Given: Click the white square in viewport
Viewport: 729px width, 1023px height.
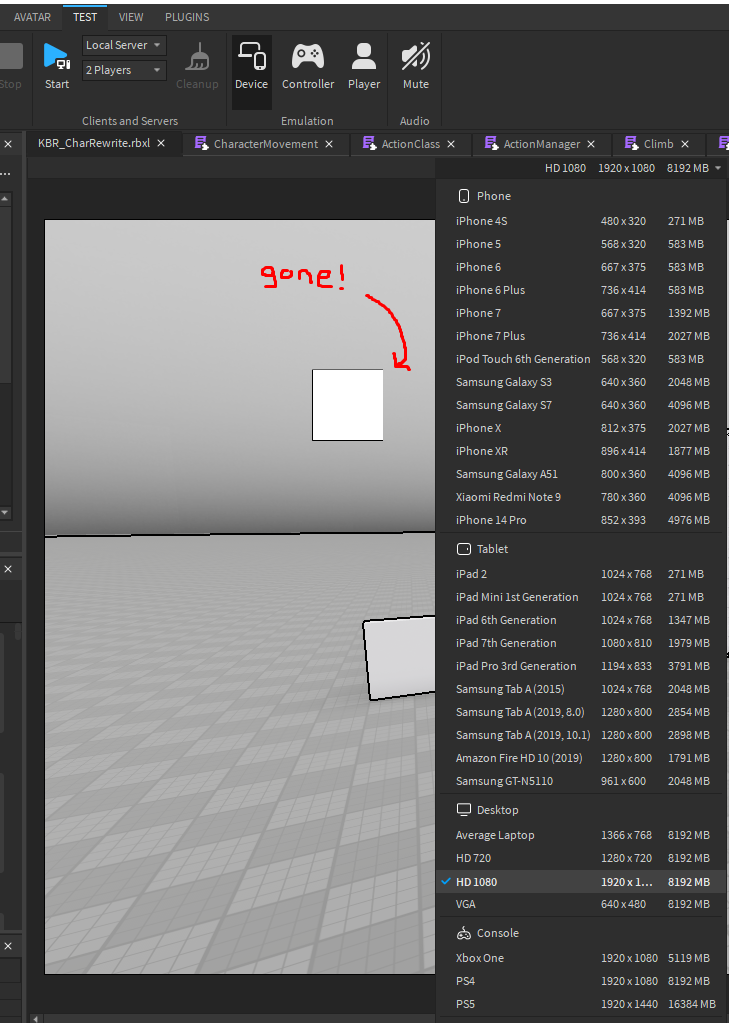Looking at the screenshot, I should point(347,405).
